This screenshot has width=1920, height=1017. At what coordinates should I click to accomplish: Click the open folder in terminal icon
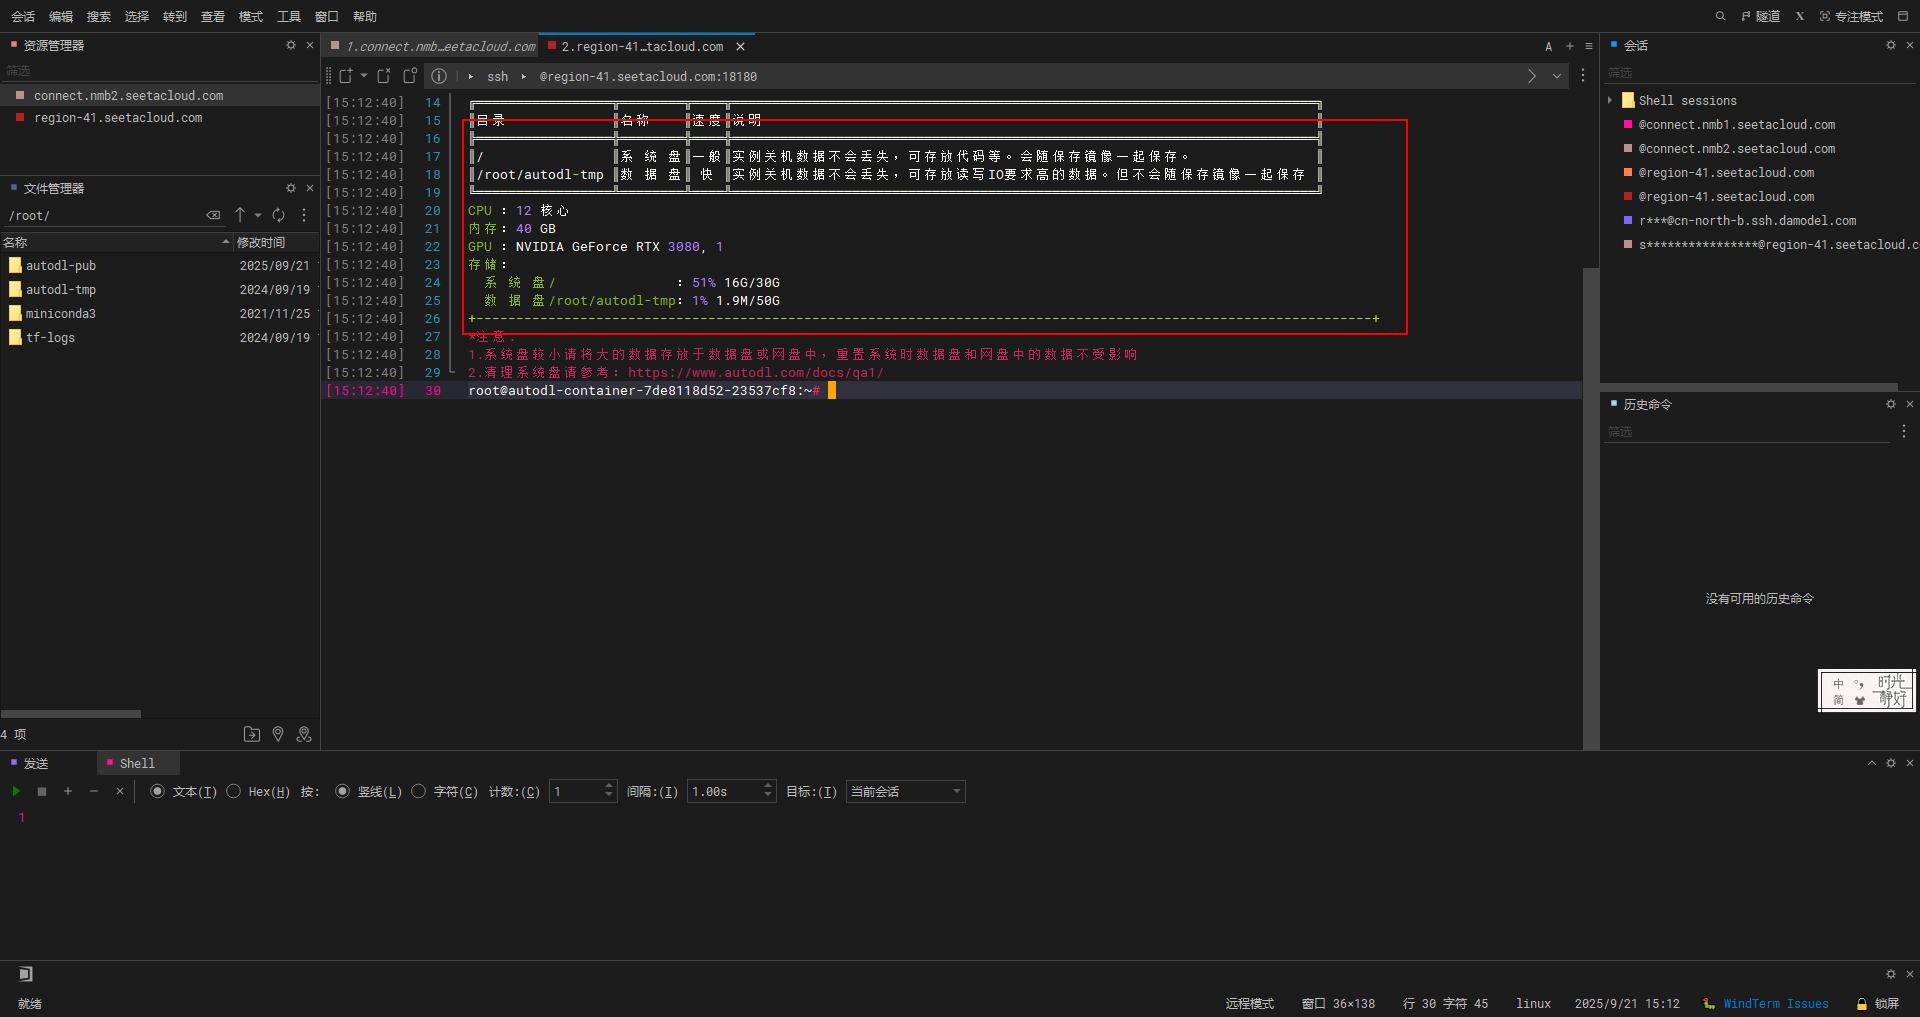coord(252,734)
